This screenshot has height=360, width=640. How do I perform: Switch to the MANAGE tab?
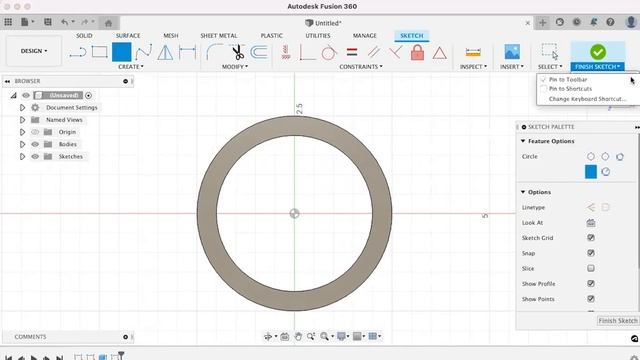pos(364,36)
